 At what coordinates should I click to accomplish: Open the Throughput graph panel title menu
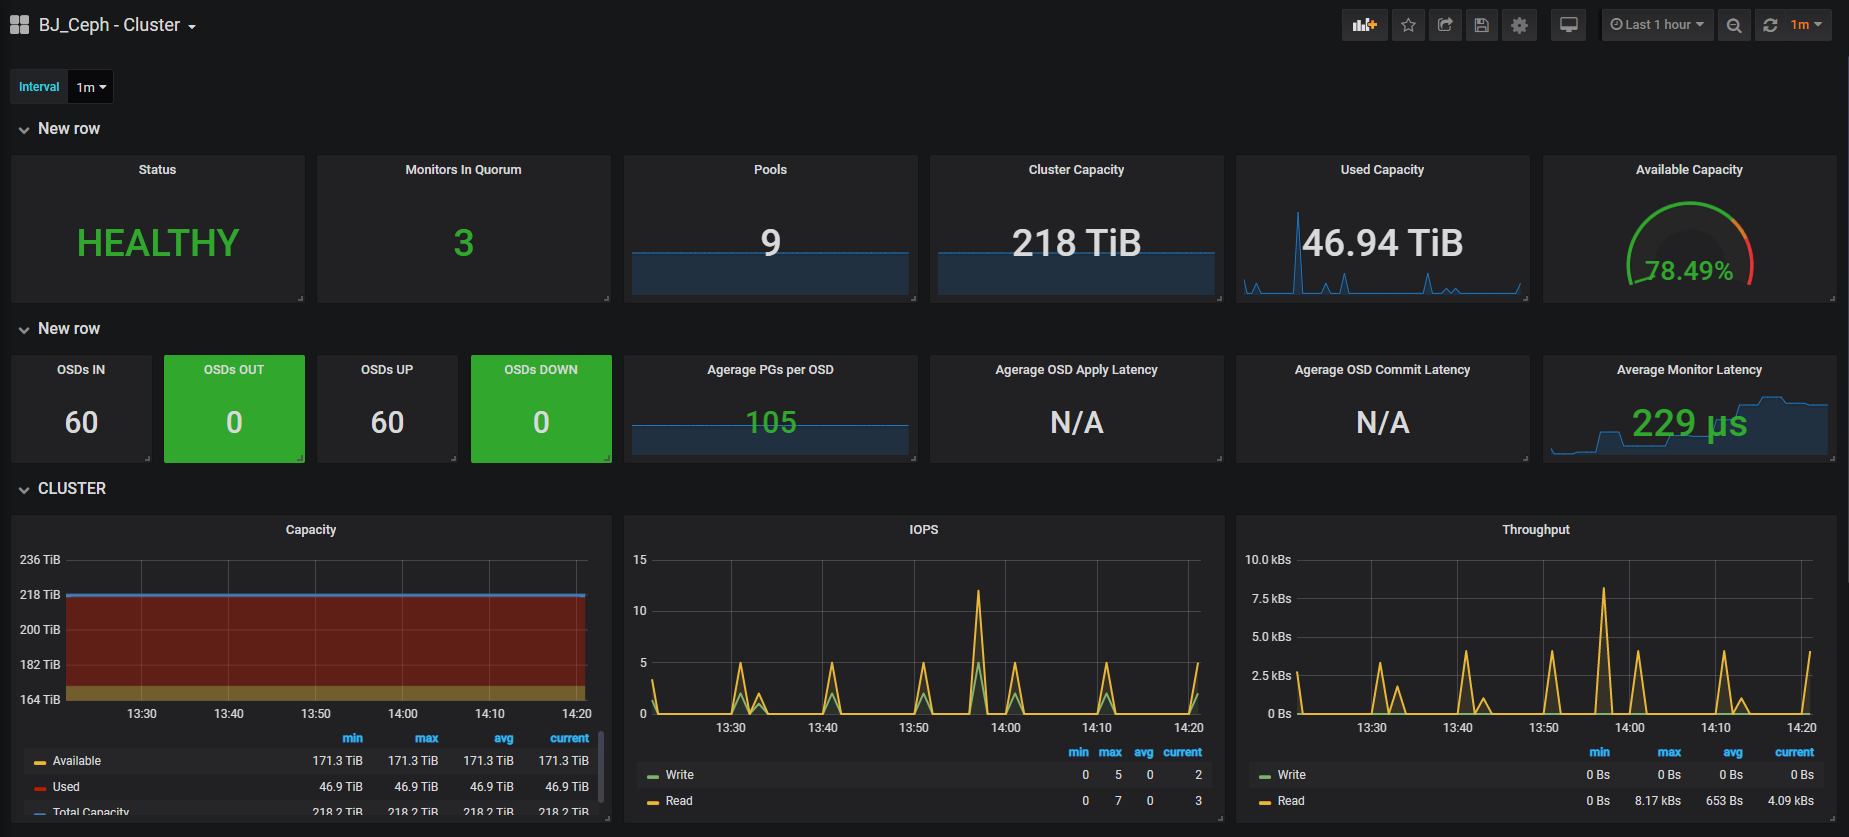click(1535, 530)
